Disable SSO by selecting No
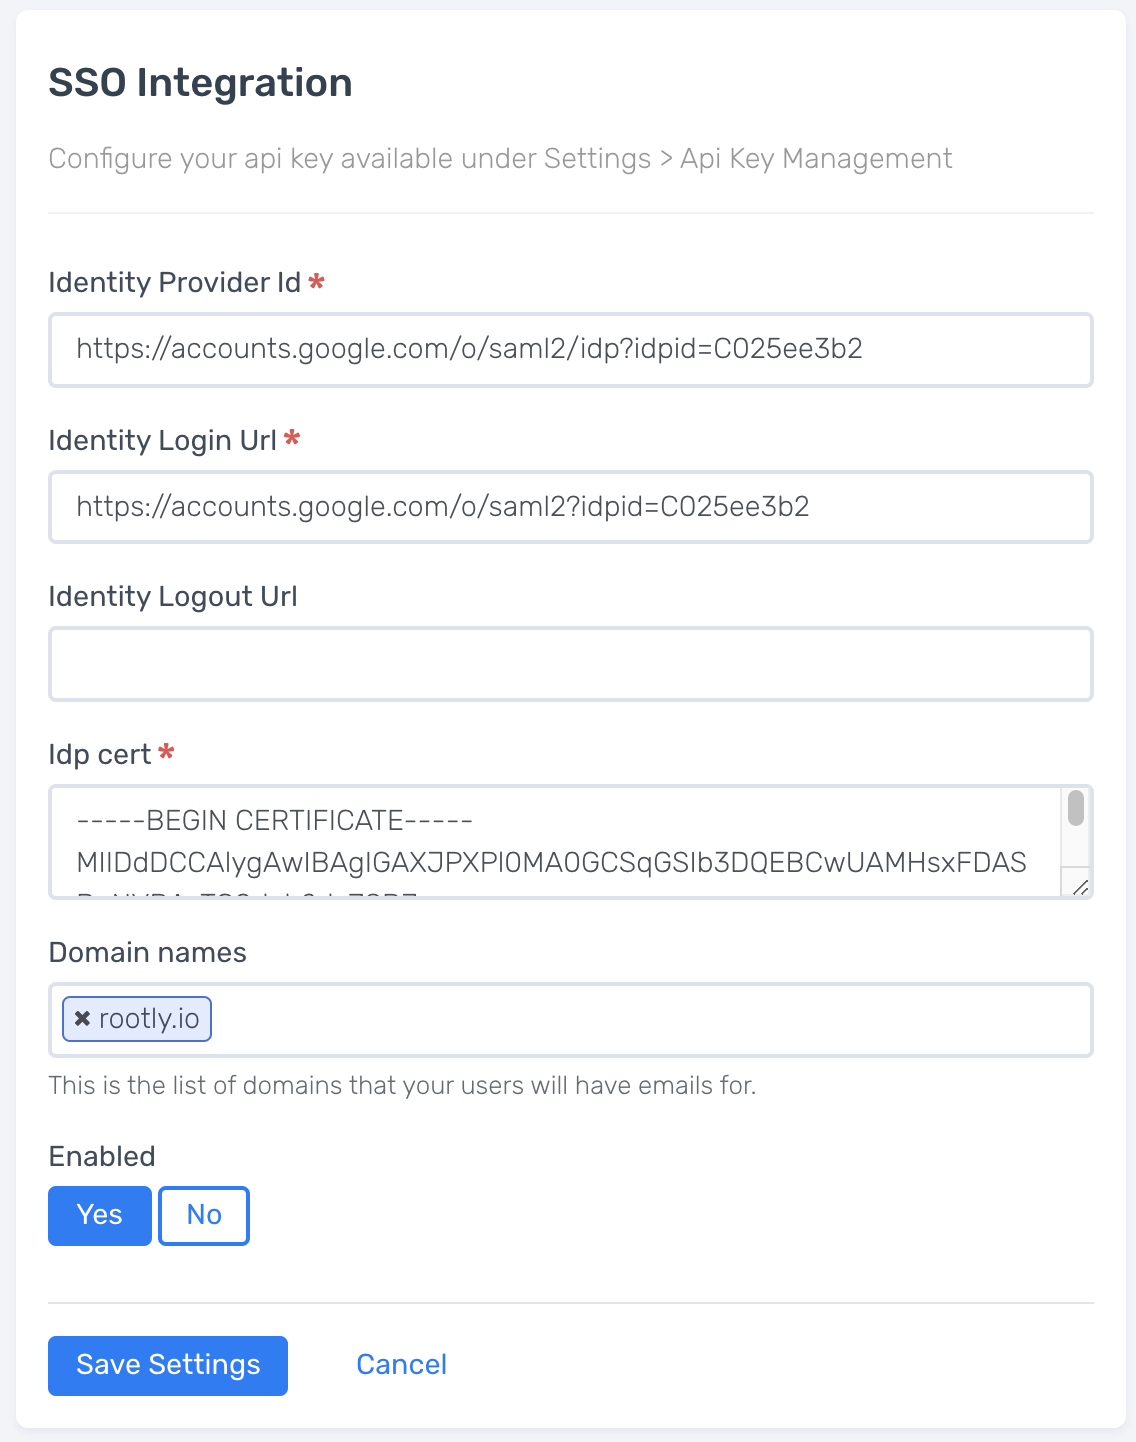This screenshot has width=1136, height=1442. [x=204, y=1215]
